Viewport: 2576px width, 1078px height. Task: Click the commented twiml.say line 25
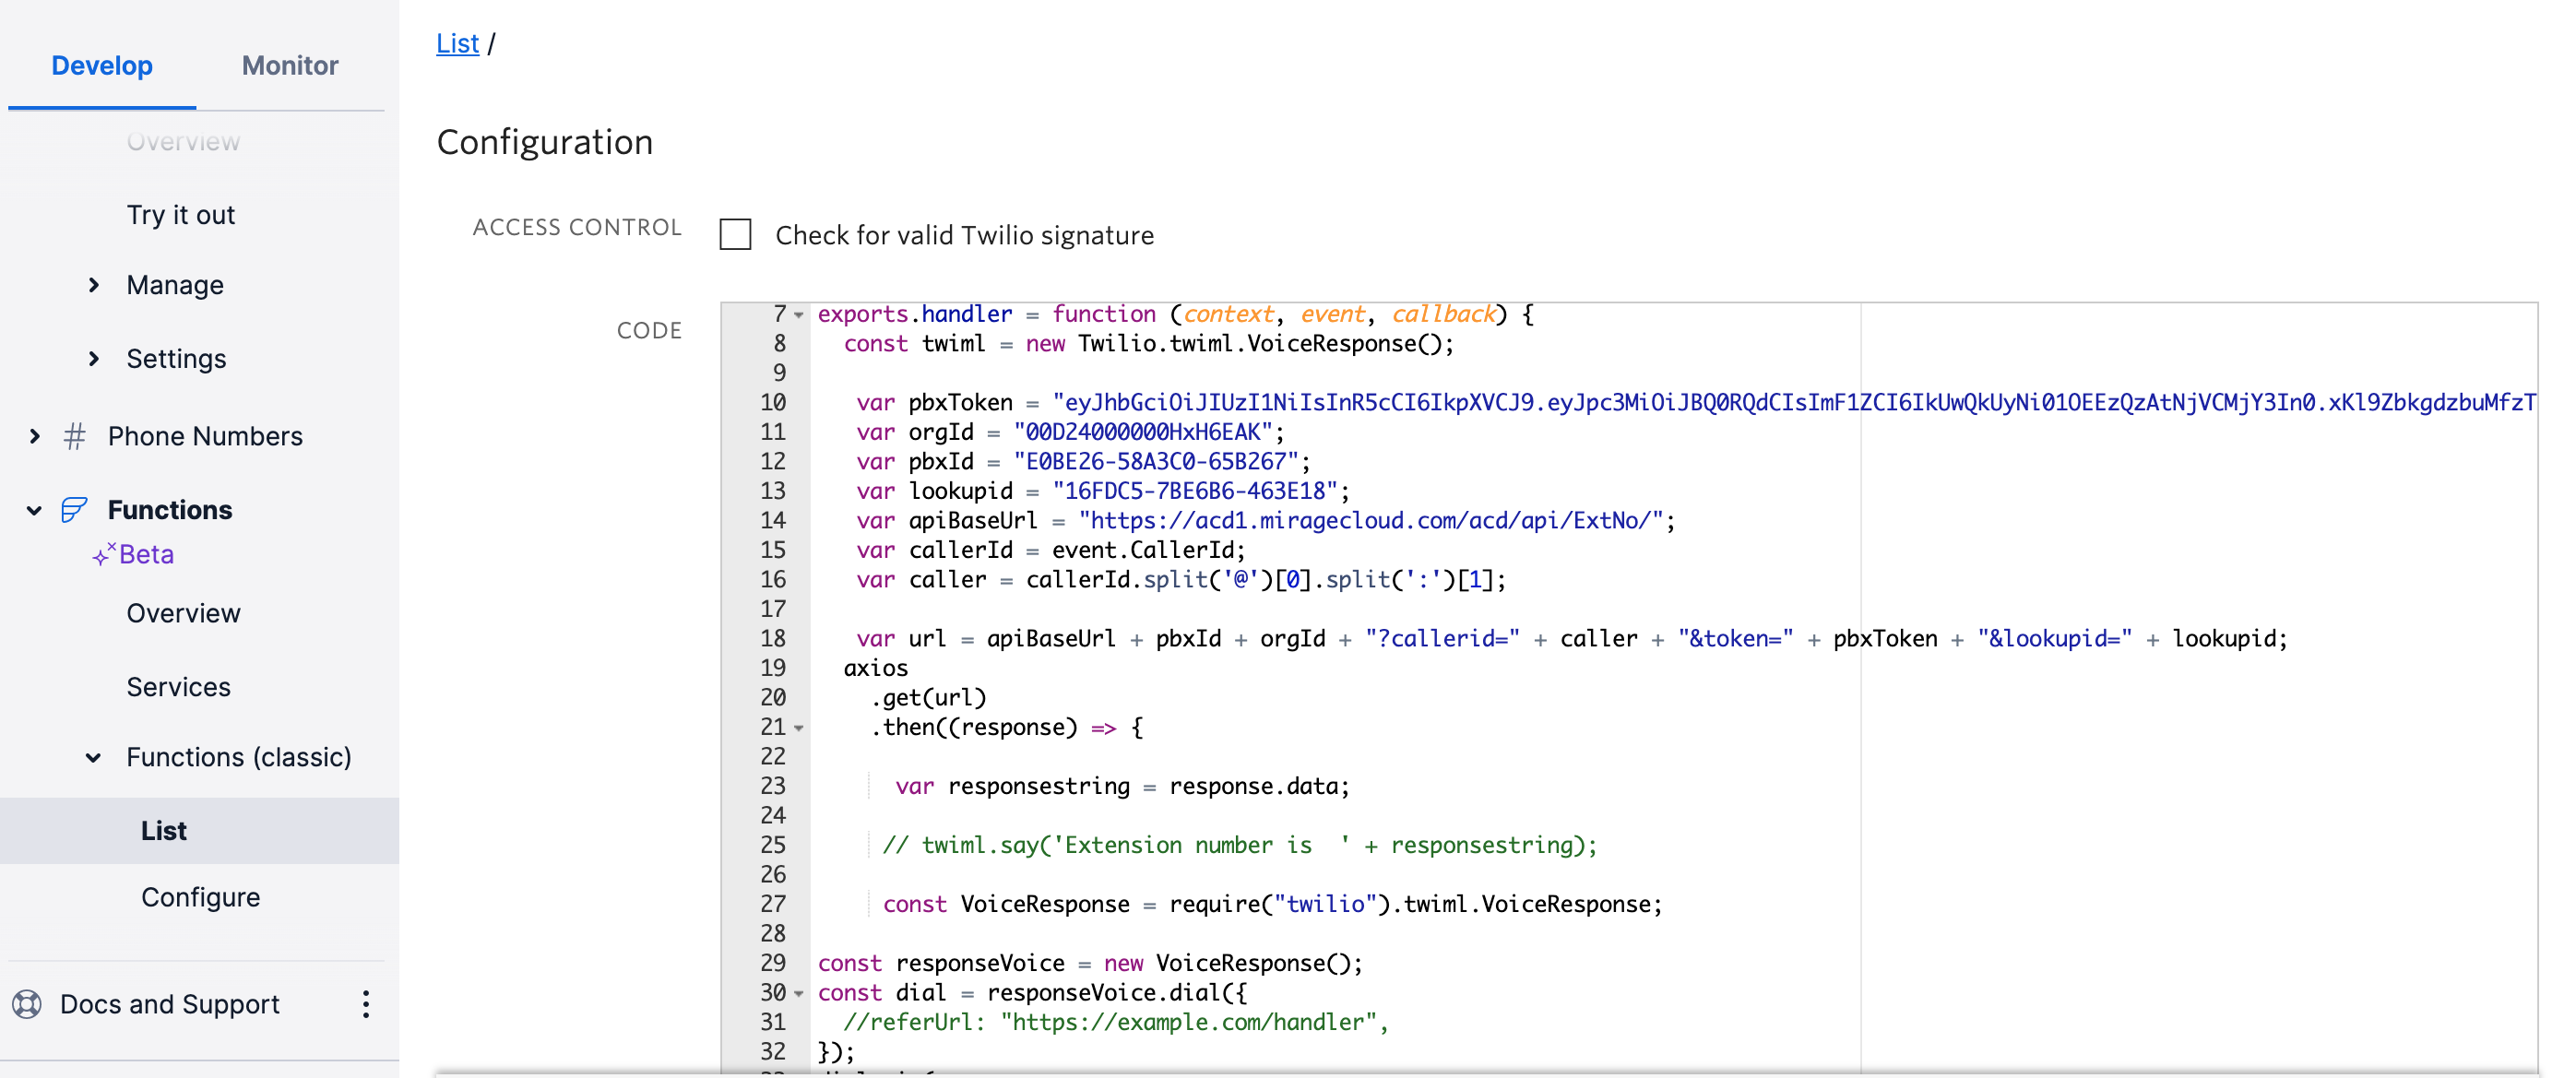1240,845
